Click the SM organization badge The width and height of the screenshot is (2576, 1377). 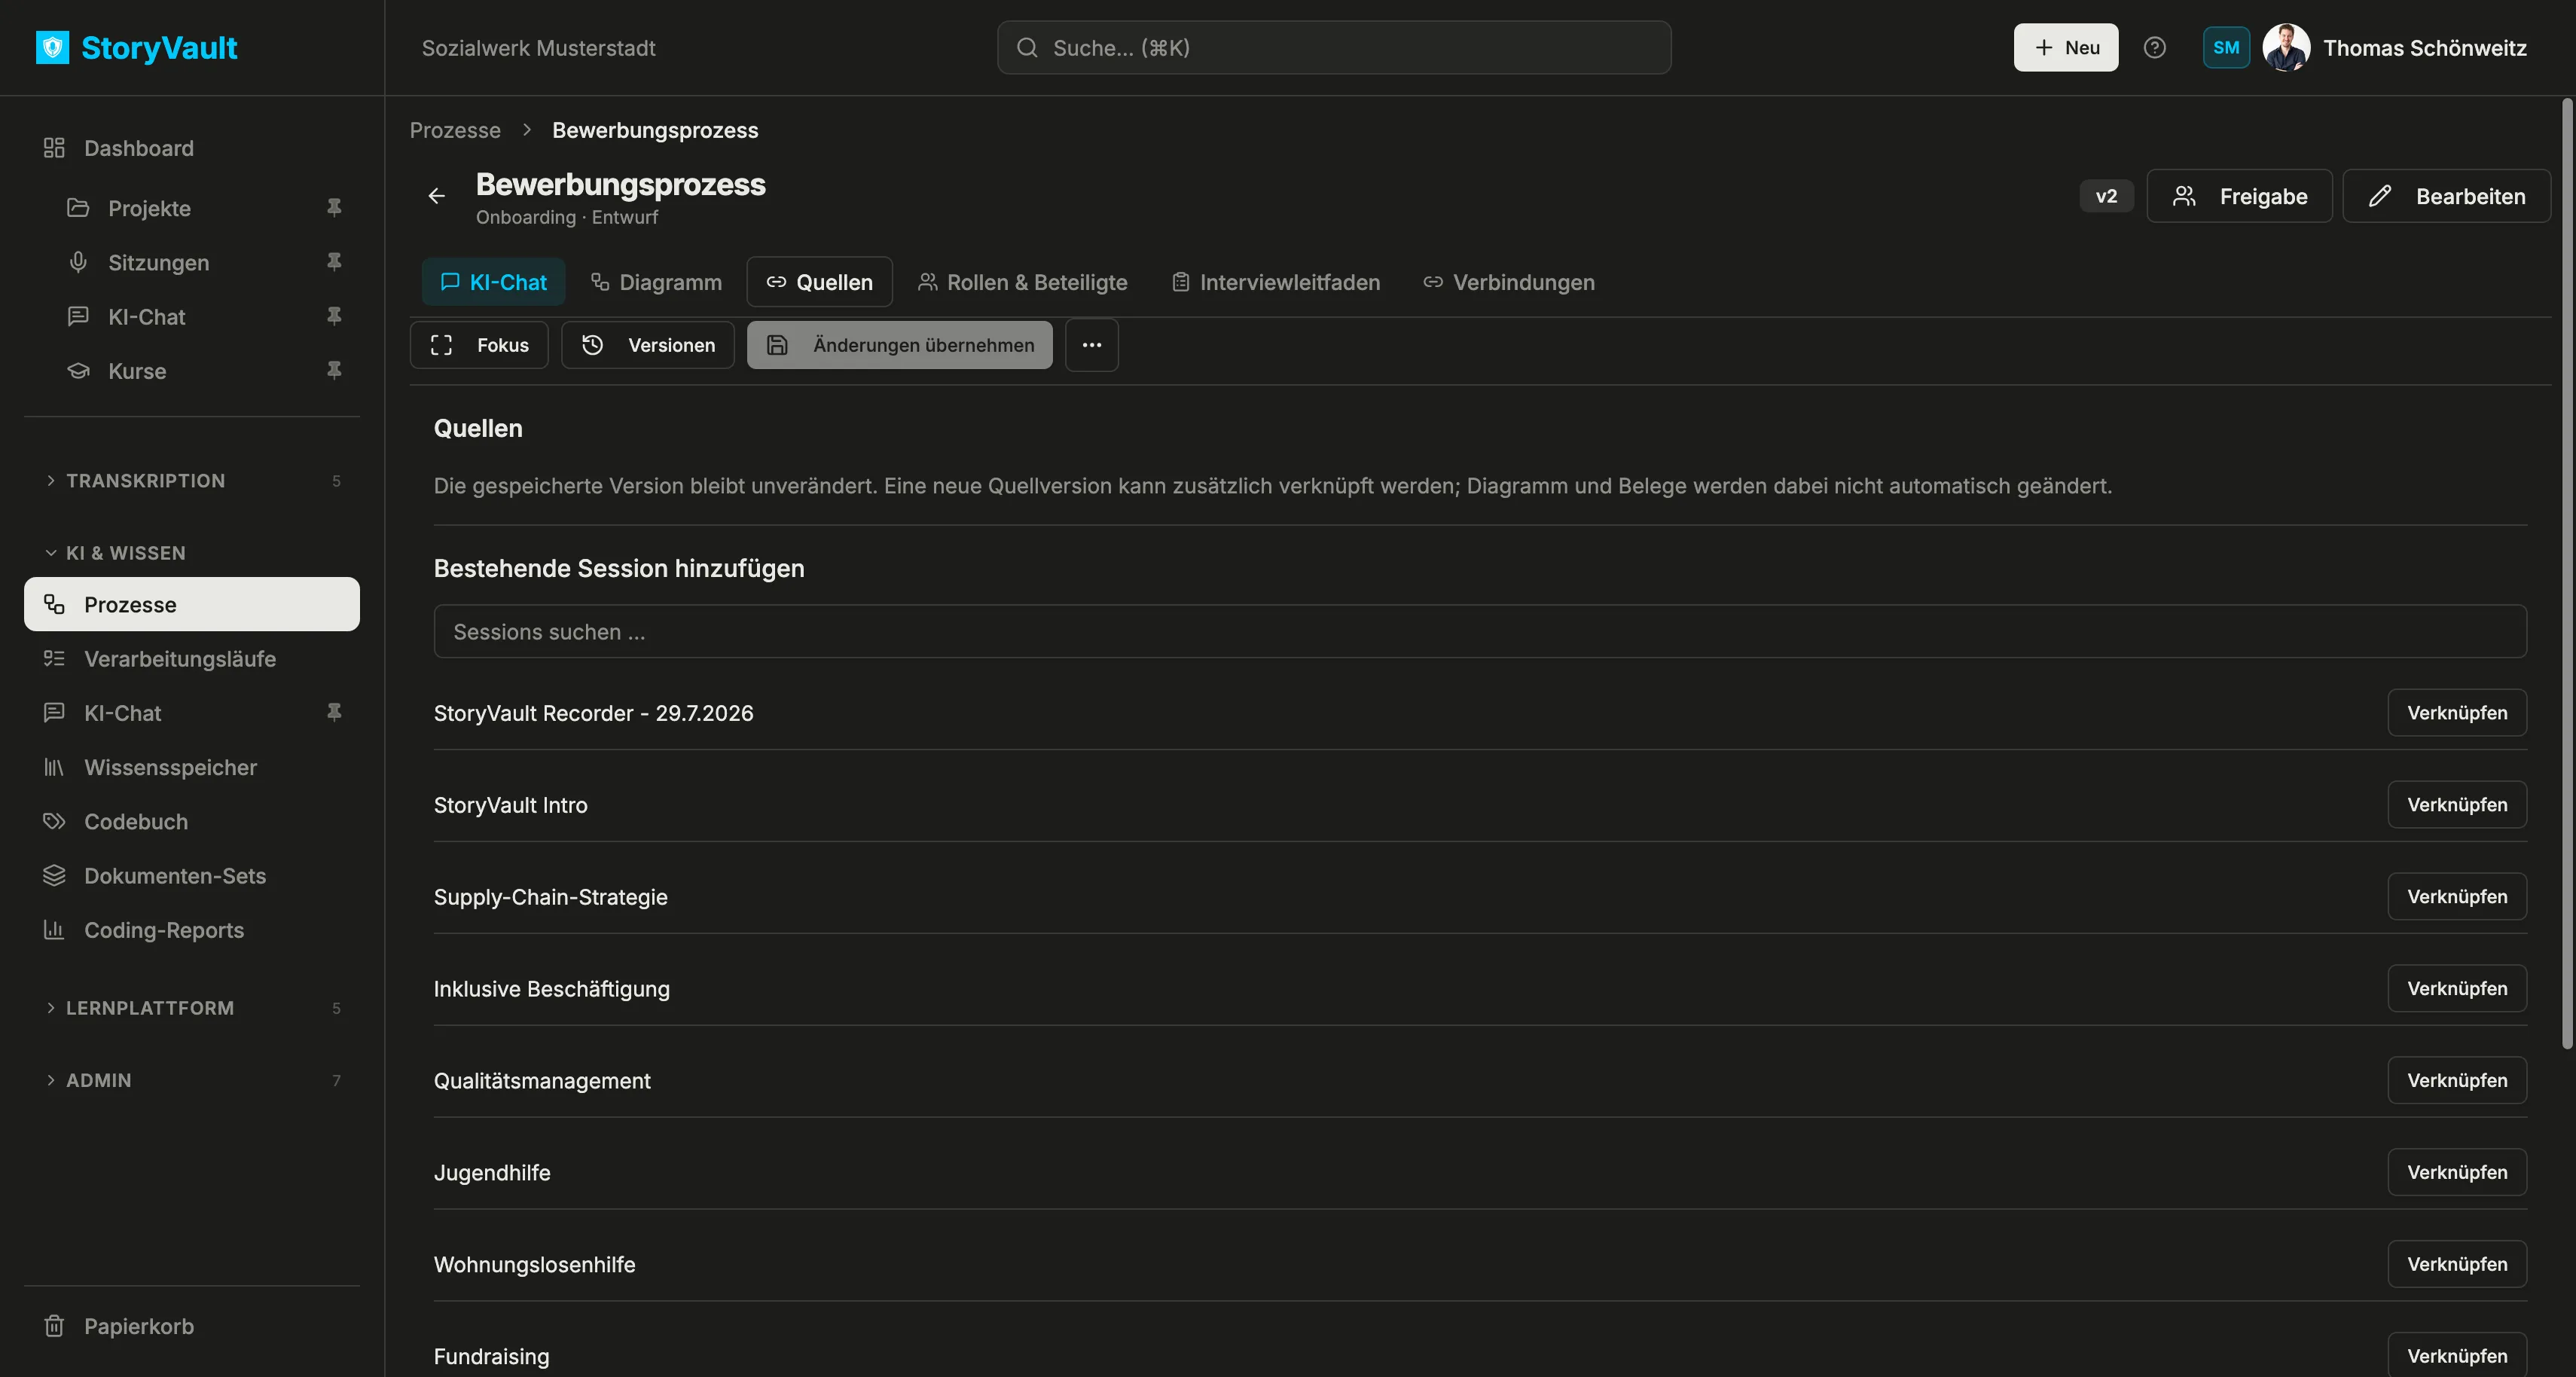(2226, 47)
